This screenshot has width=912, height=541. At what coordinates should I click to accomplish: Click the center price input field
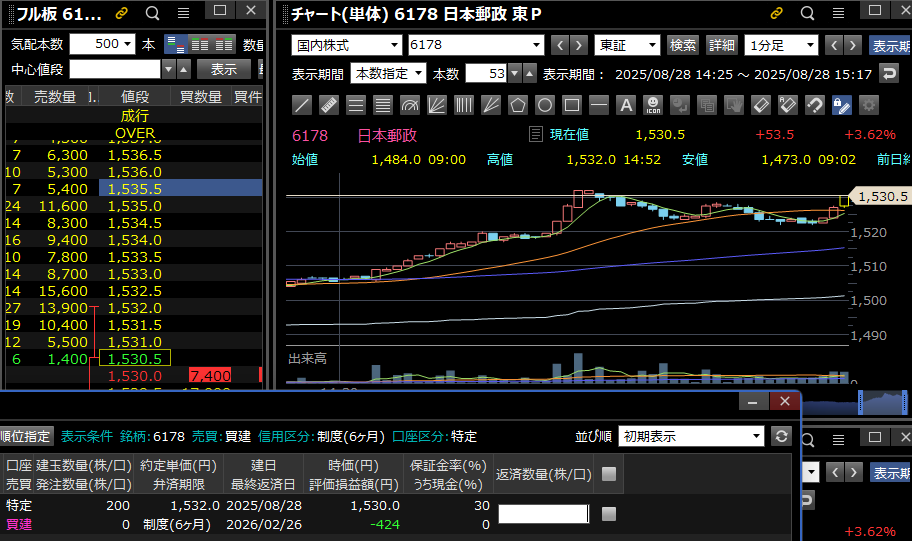click(x=115, y=69)
